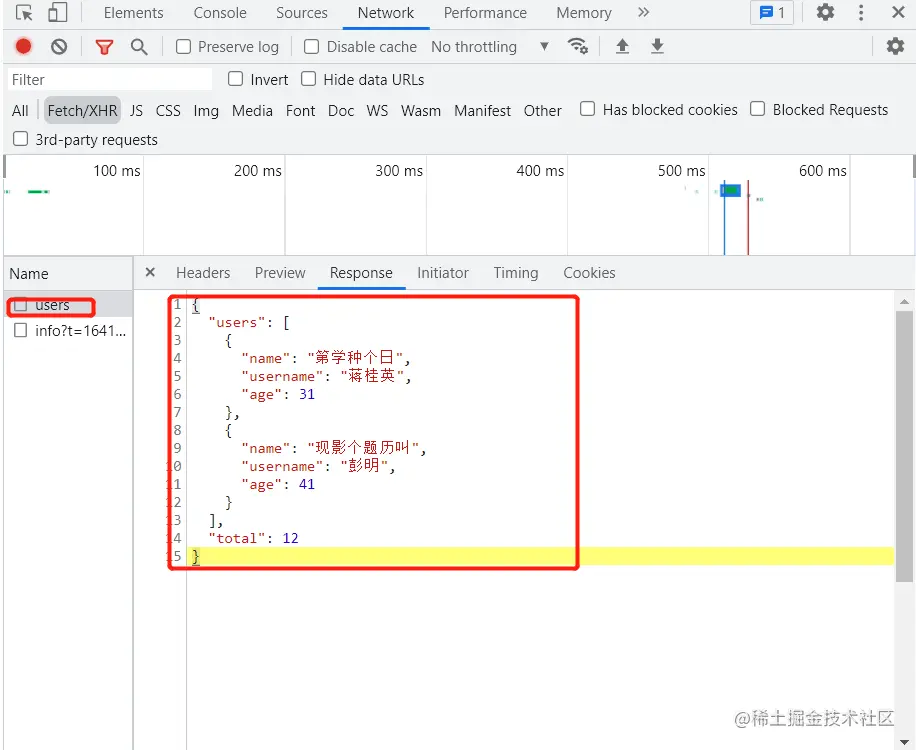Screen dimensions: 916x750
Task: Open network search magnifier
Action: tap(138, 47)
